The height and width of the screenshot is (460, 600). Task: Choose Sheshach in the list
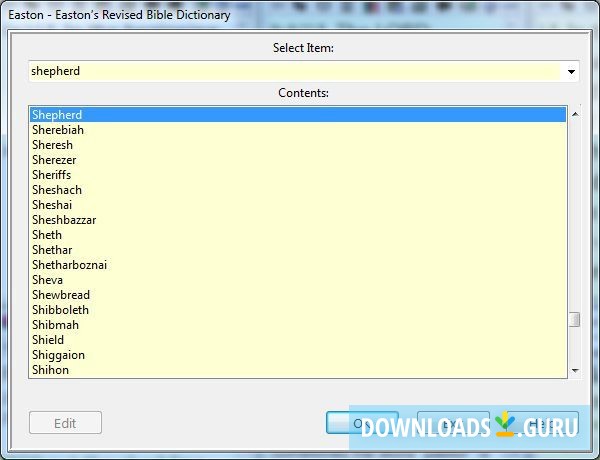point(298,190)
